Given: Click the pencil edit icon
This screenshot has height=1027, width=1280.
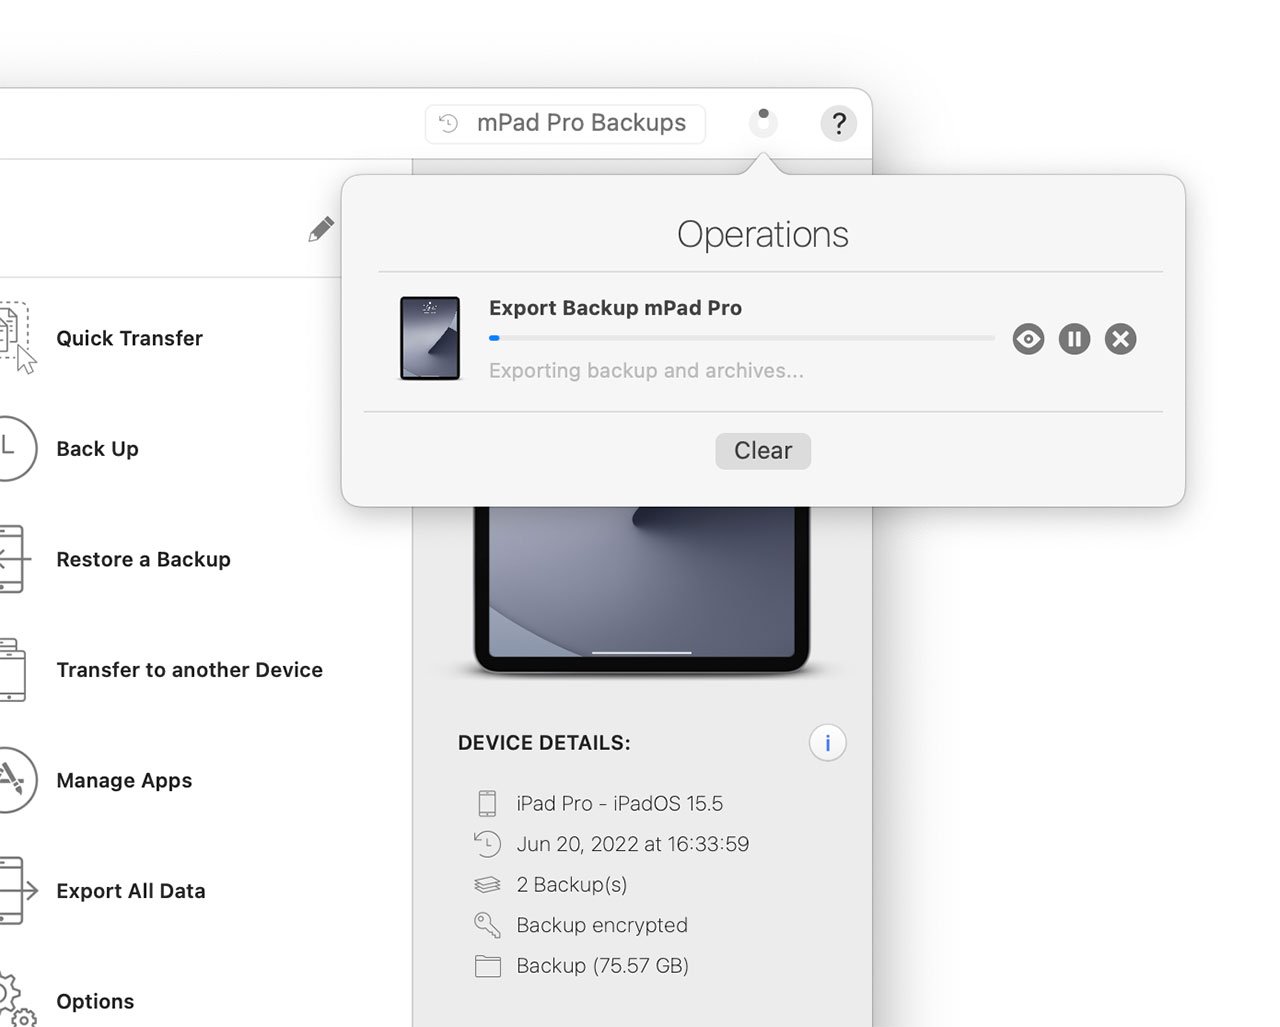Looking at the screenshot, I should (x=321, y=229).
